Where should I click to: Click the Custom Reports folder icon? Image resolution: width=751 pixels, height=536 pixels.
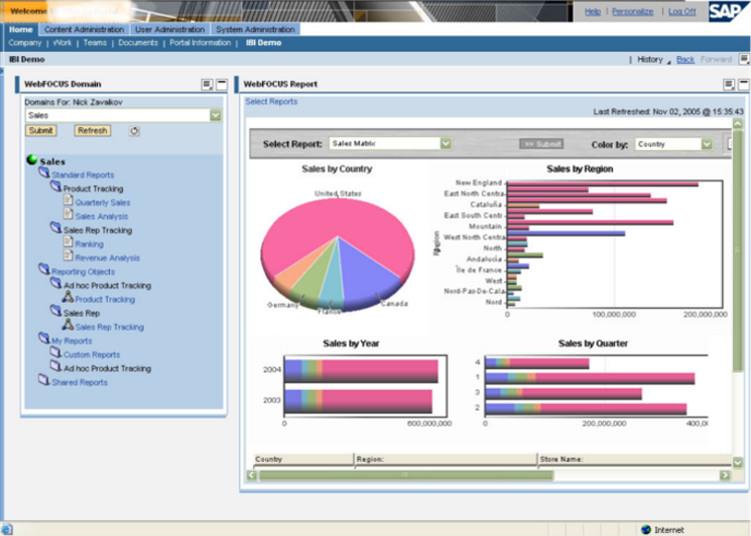56,353
